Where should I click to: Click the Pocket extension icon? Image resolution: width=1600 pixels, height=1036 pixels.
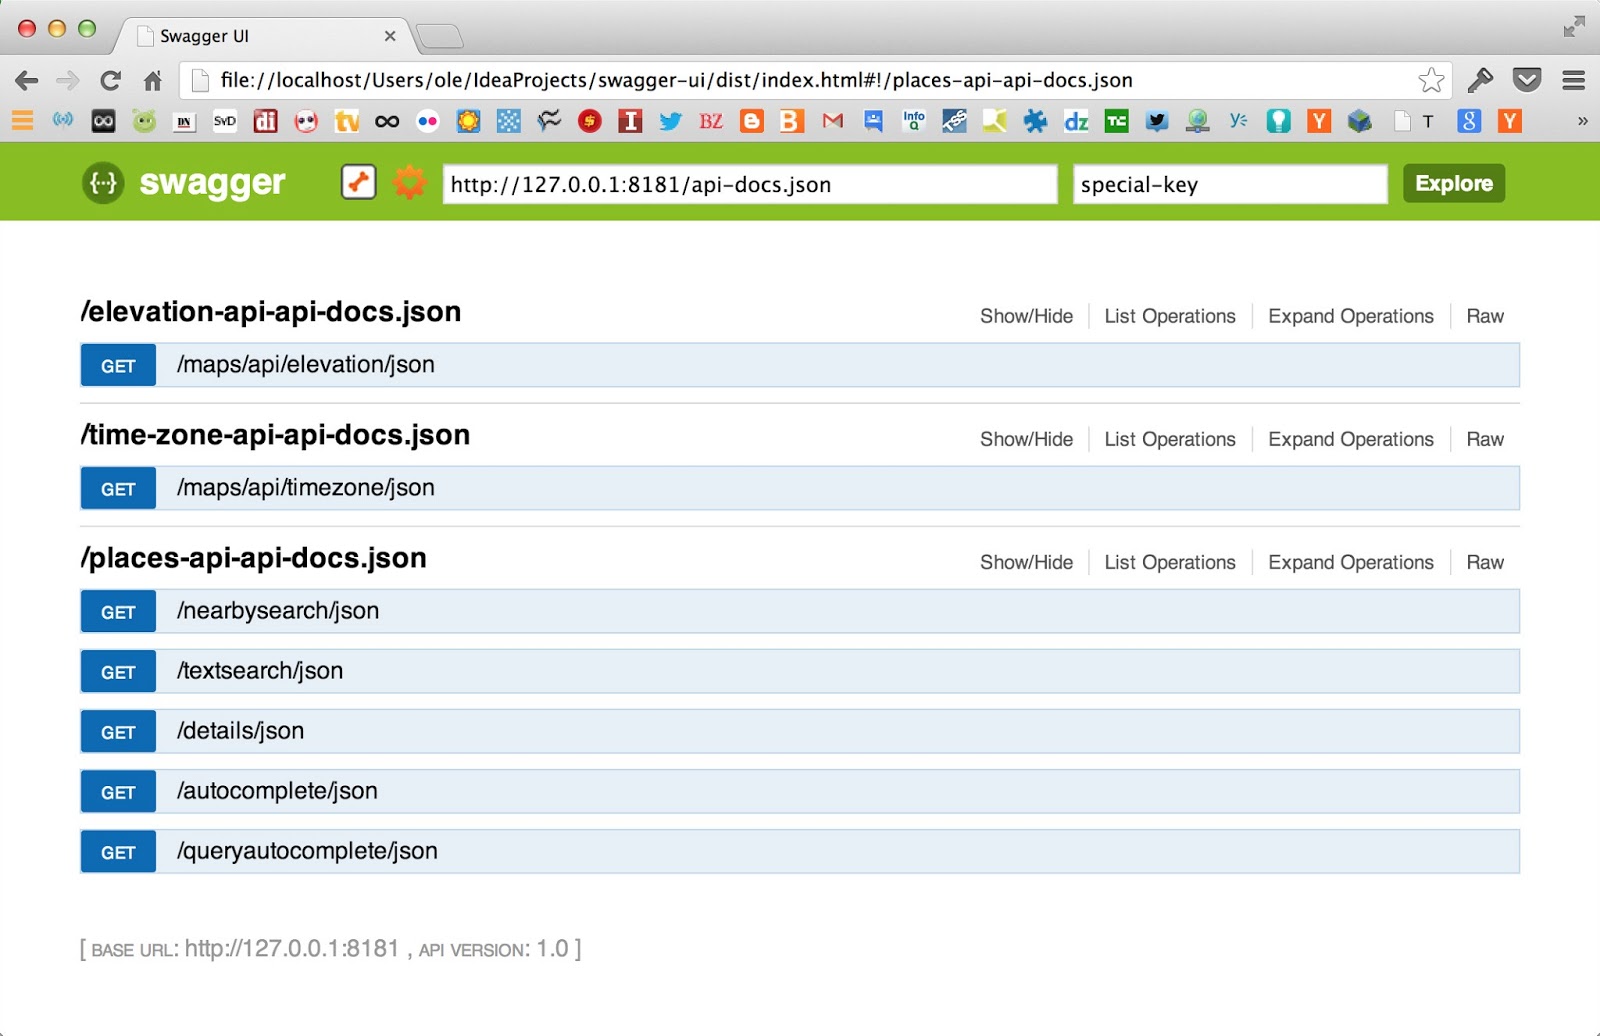1527,80
